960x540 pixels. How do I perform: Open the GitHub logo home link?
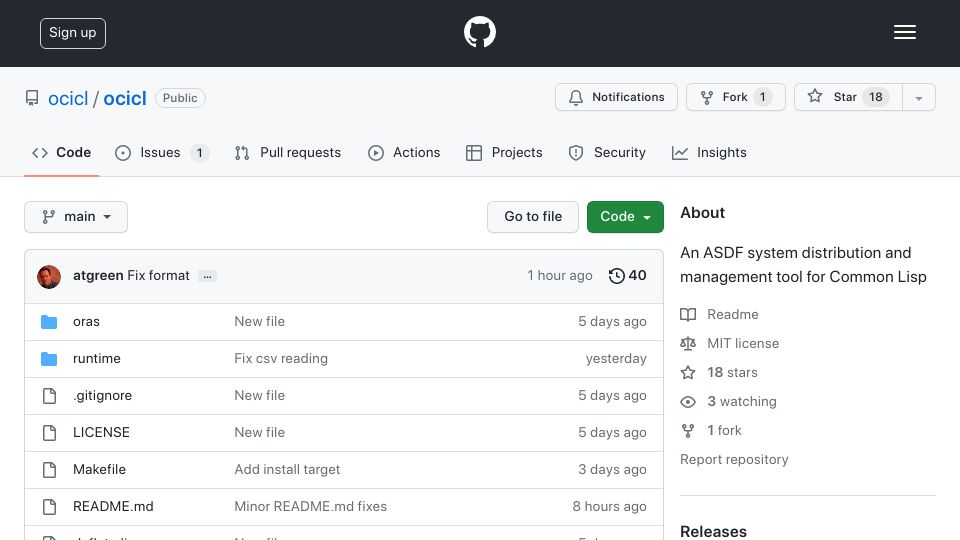coord(479,32)
